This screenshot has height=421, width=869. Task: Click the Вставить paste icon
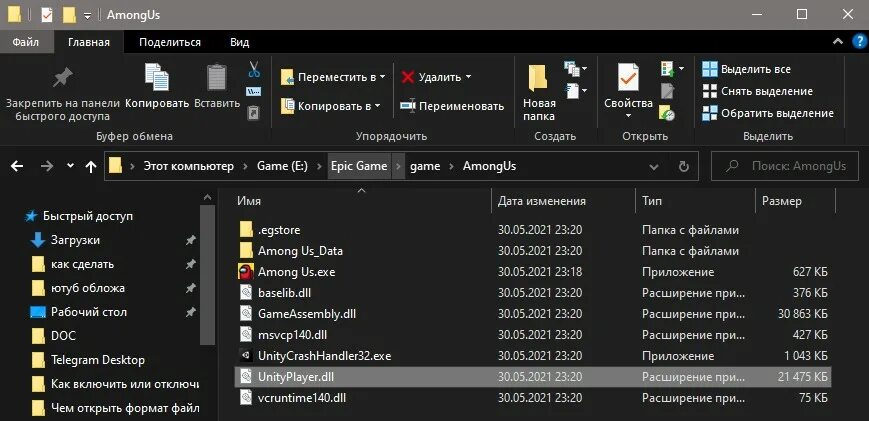(217, 78)
